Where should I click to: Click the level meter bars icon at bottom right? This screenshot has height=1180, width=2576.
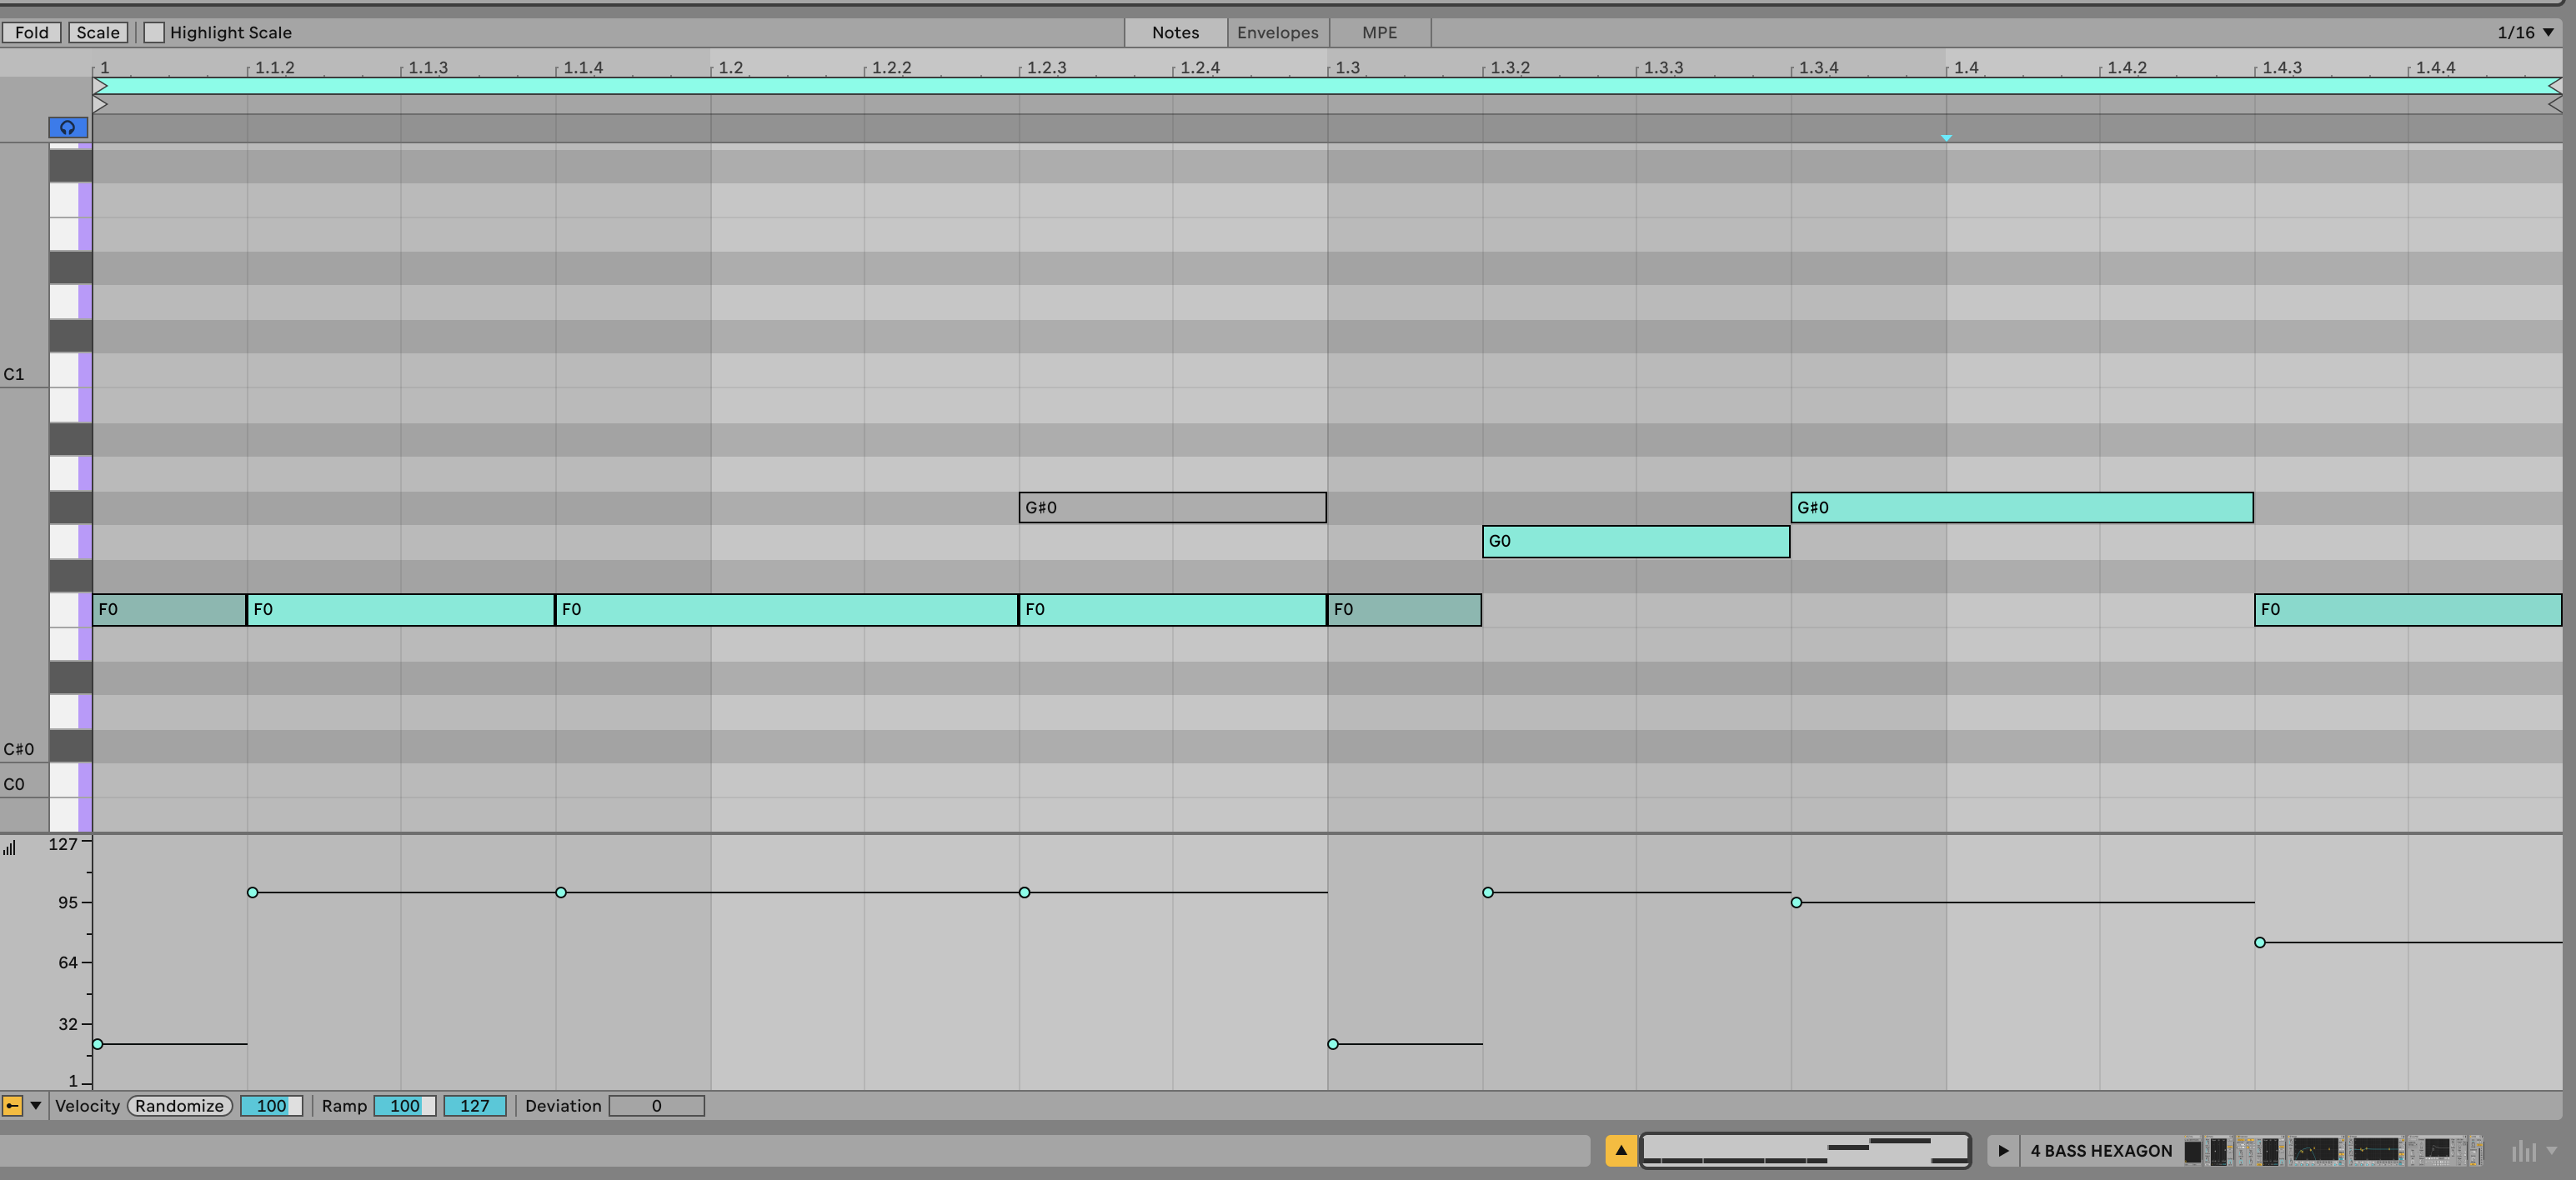2523,1151
